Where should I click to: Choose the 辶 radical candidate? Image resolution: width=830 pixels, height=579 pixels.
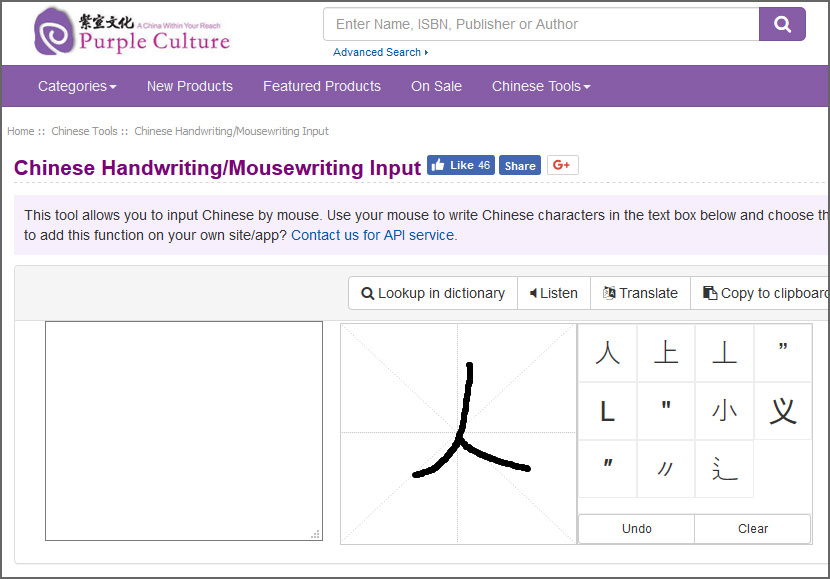[724, 469]
